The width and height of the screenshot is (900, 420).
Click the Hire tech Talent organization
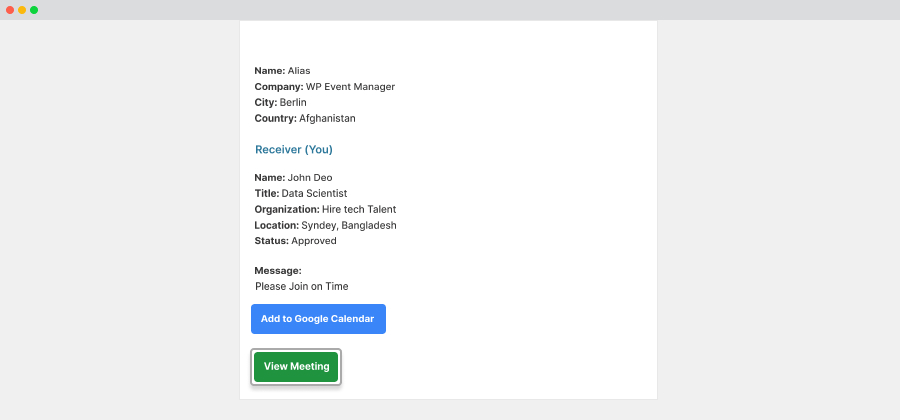(359, 209)
